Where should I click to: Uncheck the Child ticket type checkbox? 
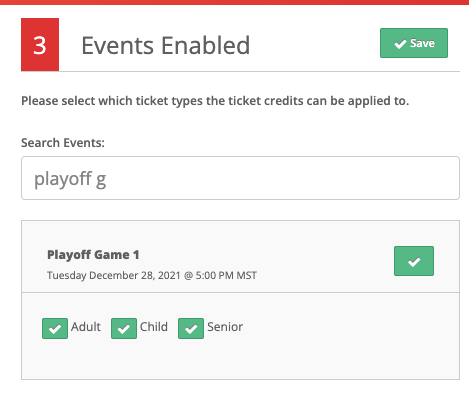coord(124,328)
